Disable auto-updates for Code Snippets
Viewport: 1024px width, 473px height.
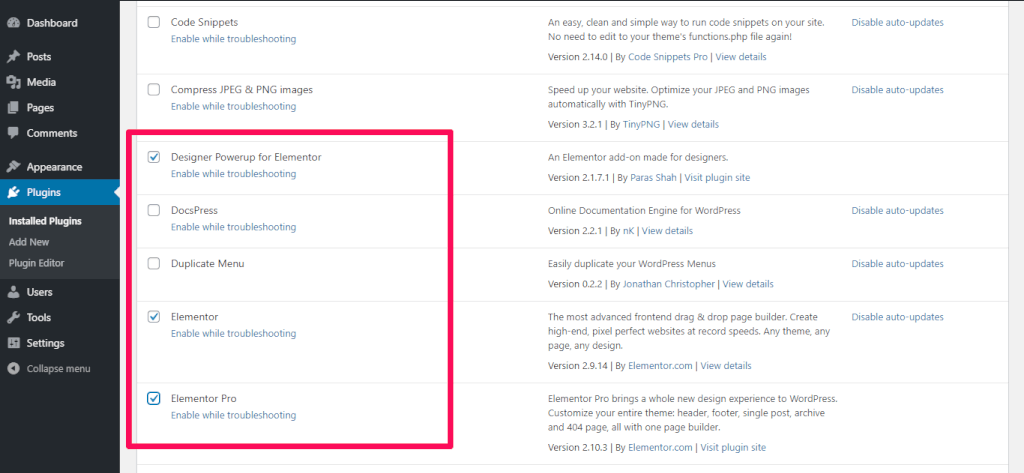pos(897,22)
